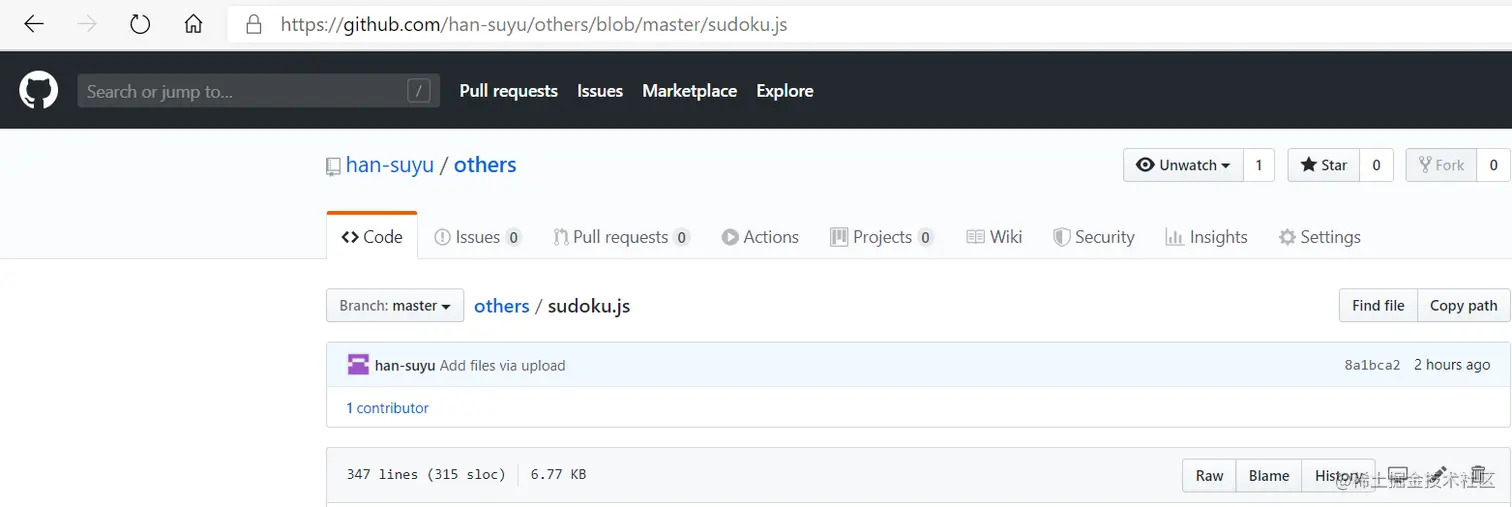Click the padlock icon in the address bar
Viewport: 1512px width, 507px height.
(x=254, y=24)
